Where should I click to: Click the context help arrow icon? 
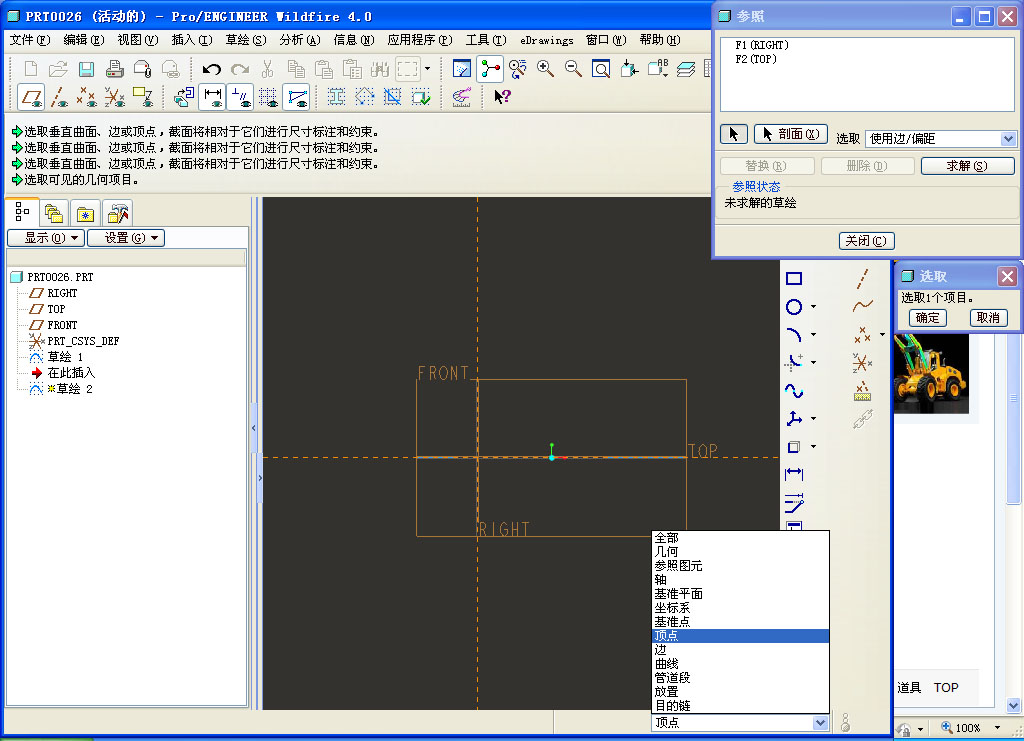point(502,97)
